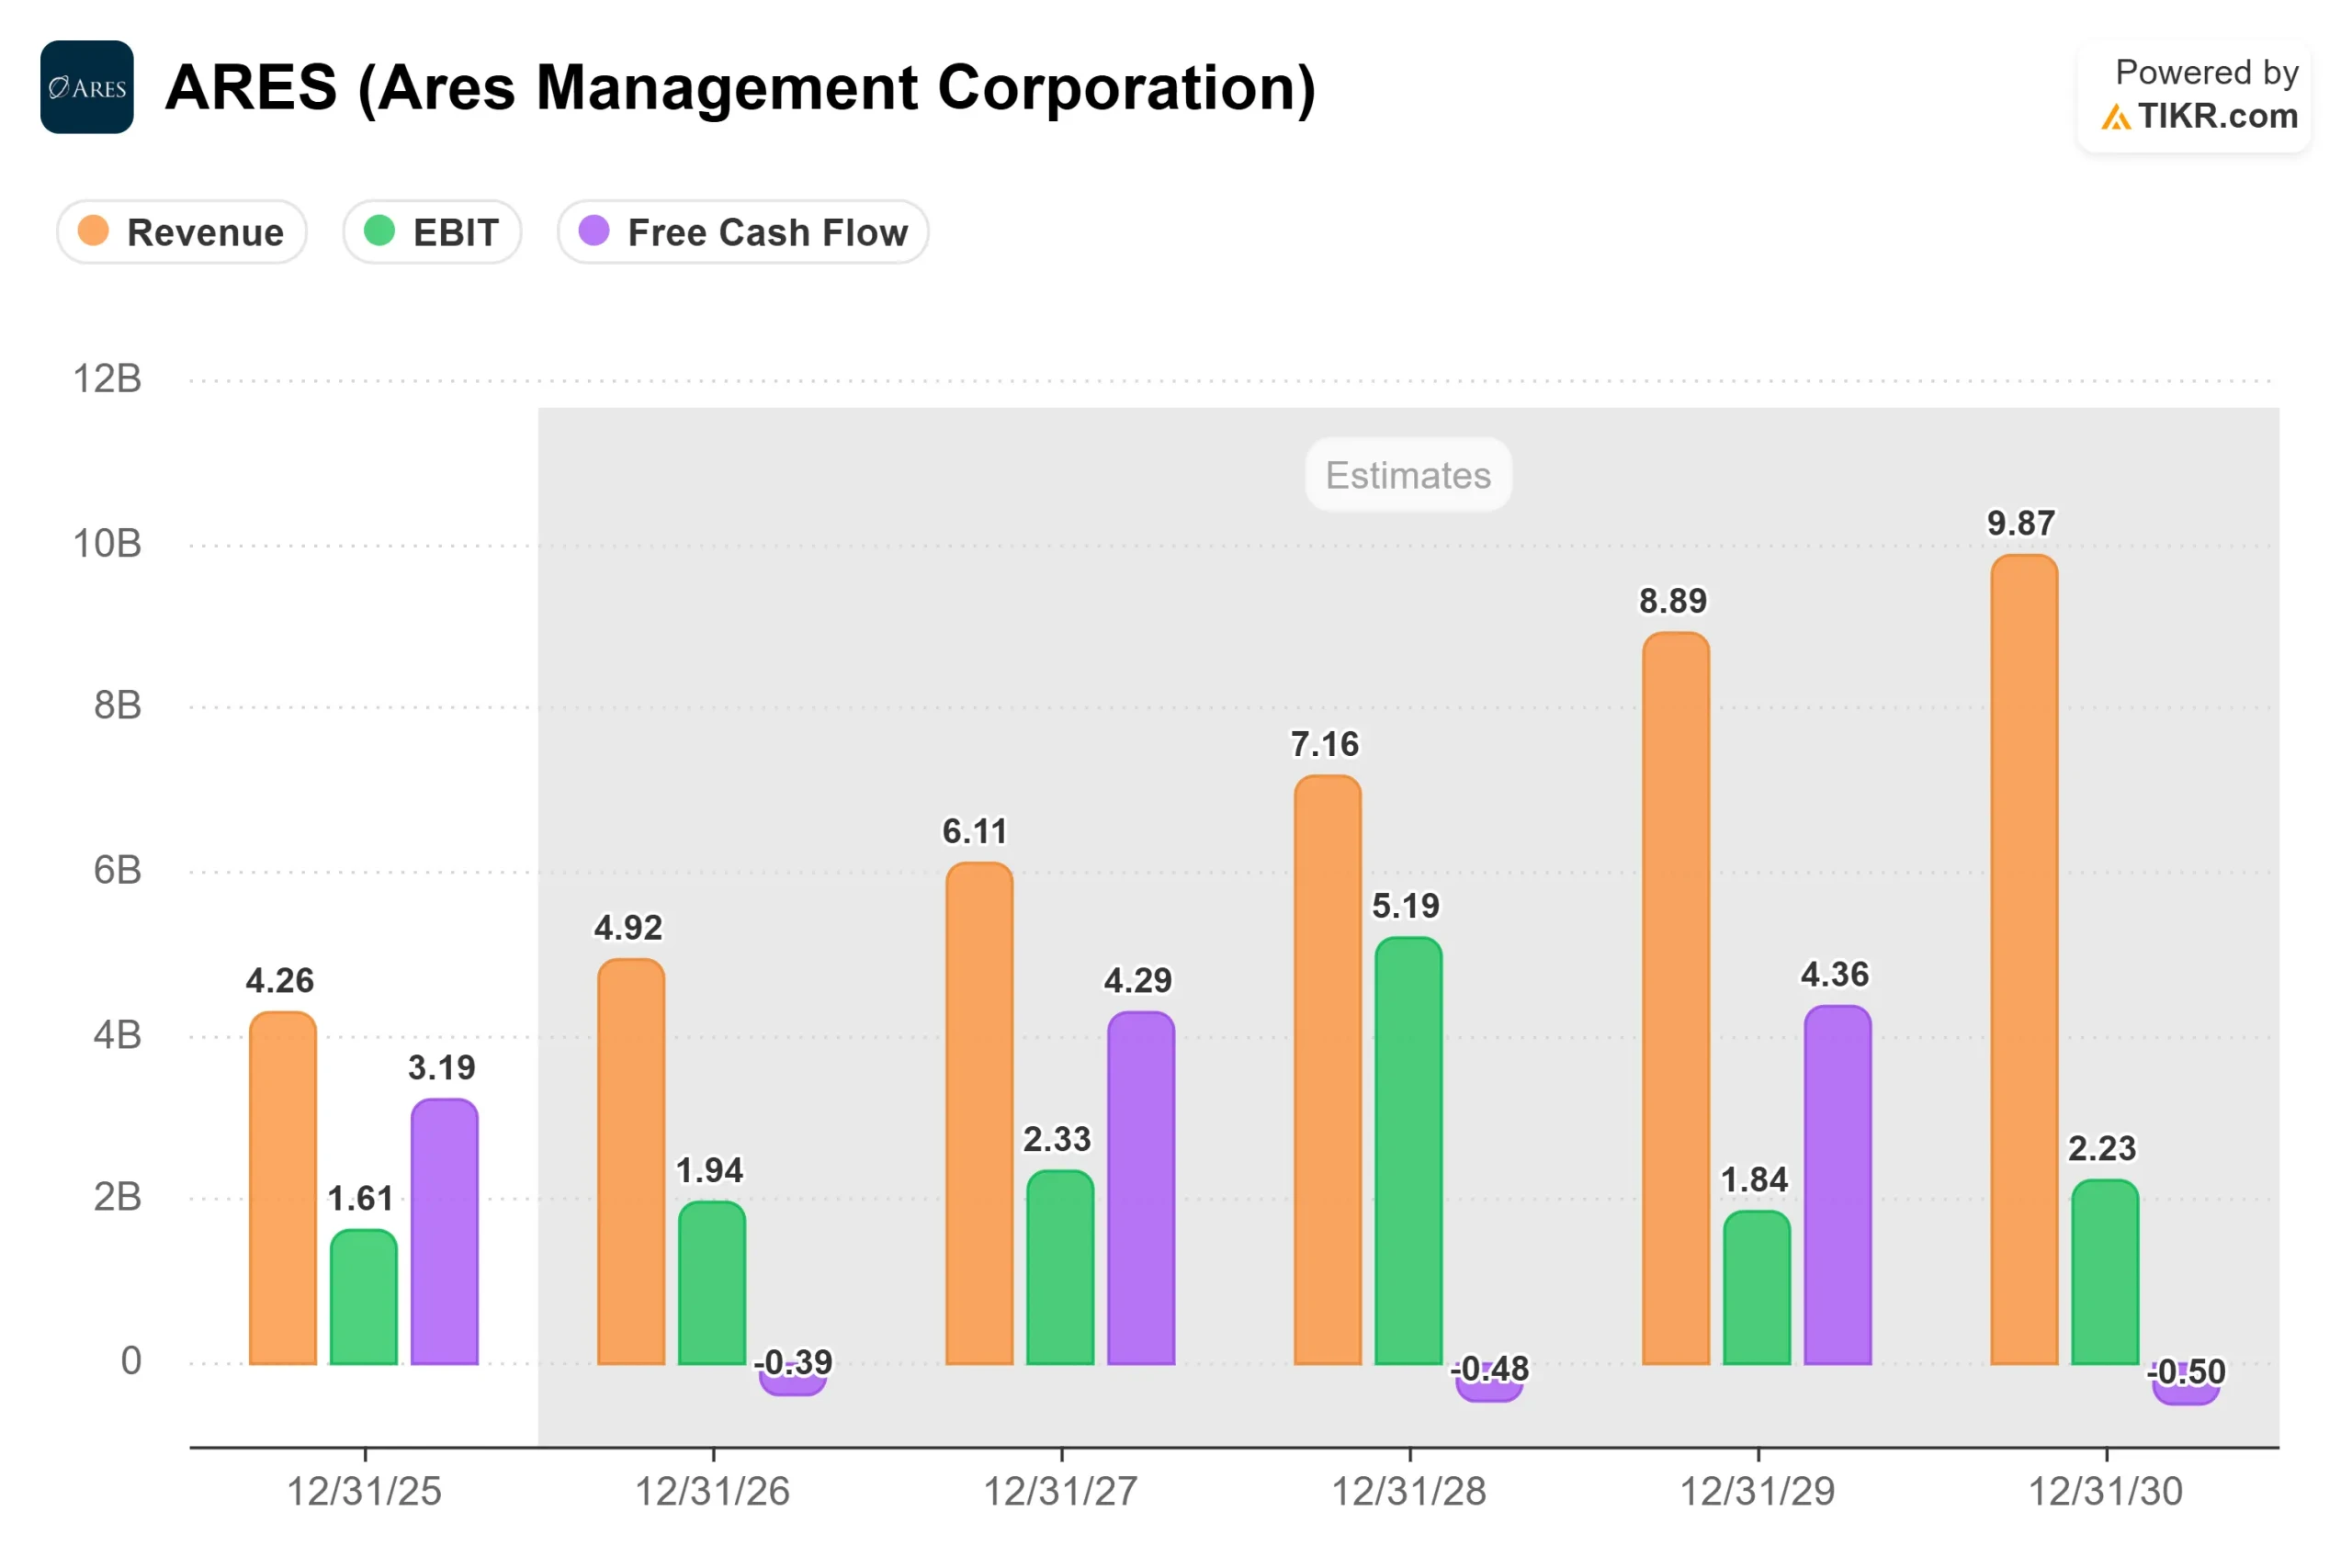Click the 6.11 revenue value label
The height and width of the screenshot is (1568, 2352).
click(975, 831)
